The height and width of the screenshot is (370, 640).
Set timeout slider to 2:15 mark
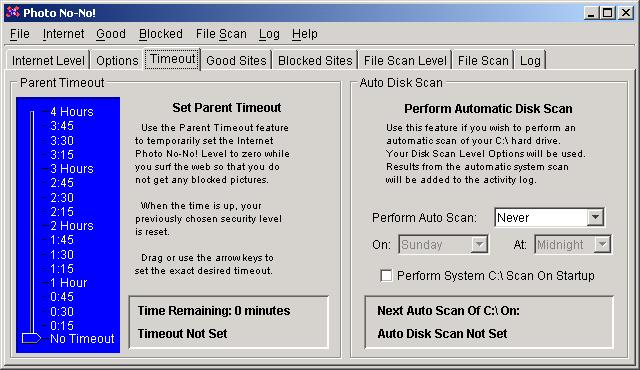62,212
